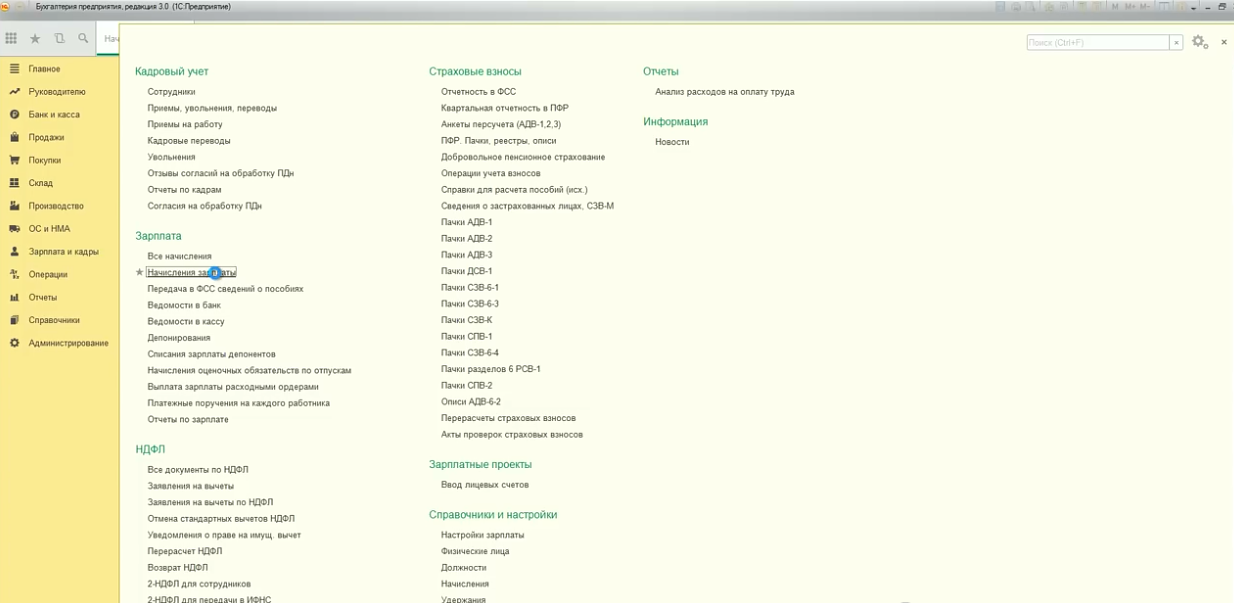Open Акты проверок страховых взносов
This screenshot has width=1234, height=603.
tap(512, 435)
